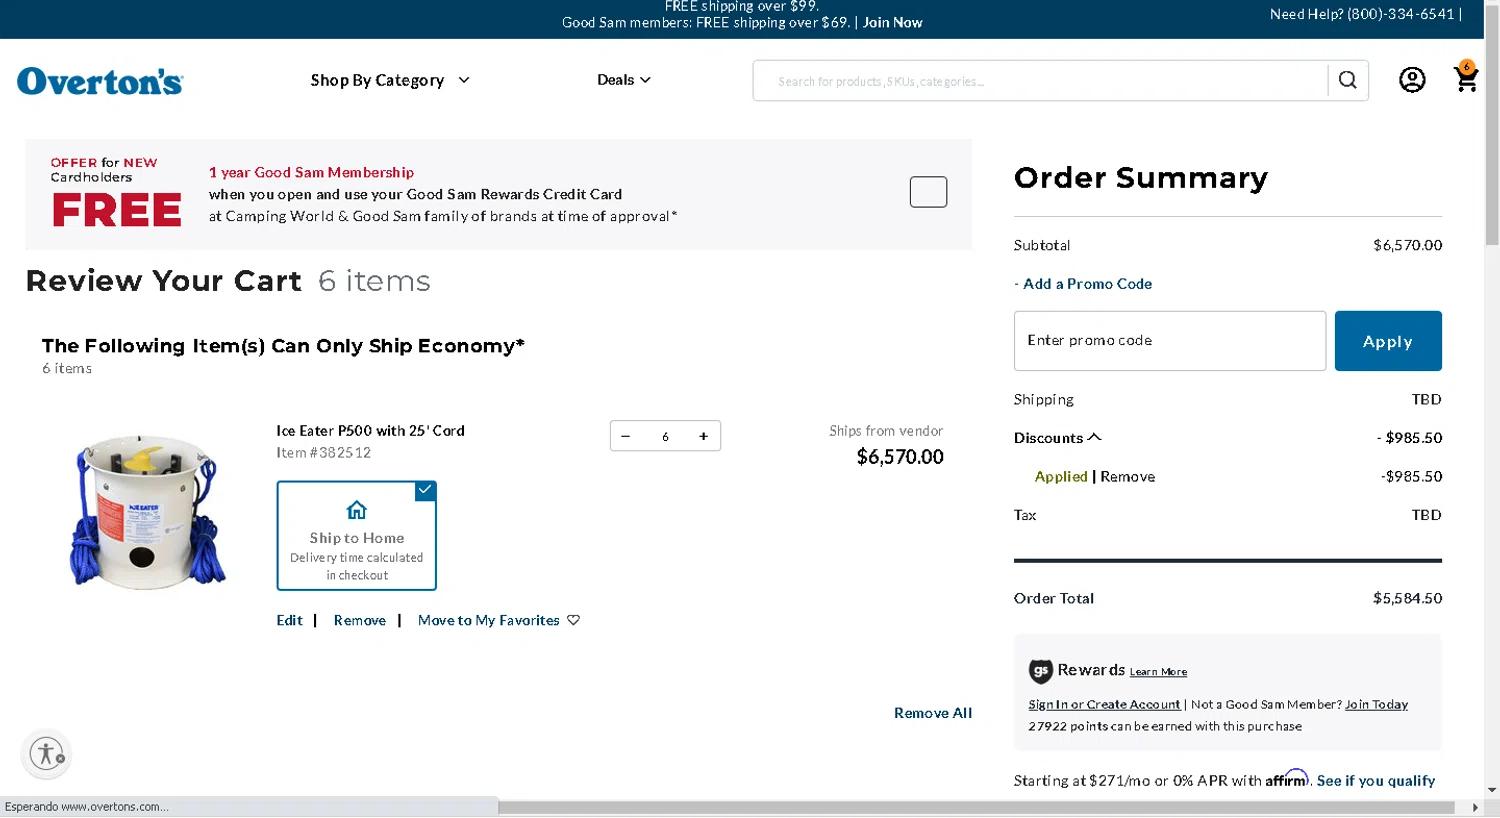Click the Overton's logo
The image size is (1500, 818).
[100, 81]
